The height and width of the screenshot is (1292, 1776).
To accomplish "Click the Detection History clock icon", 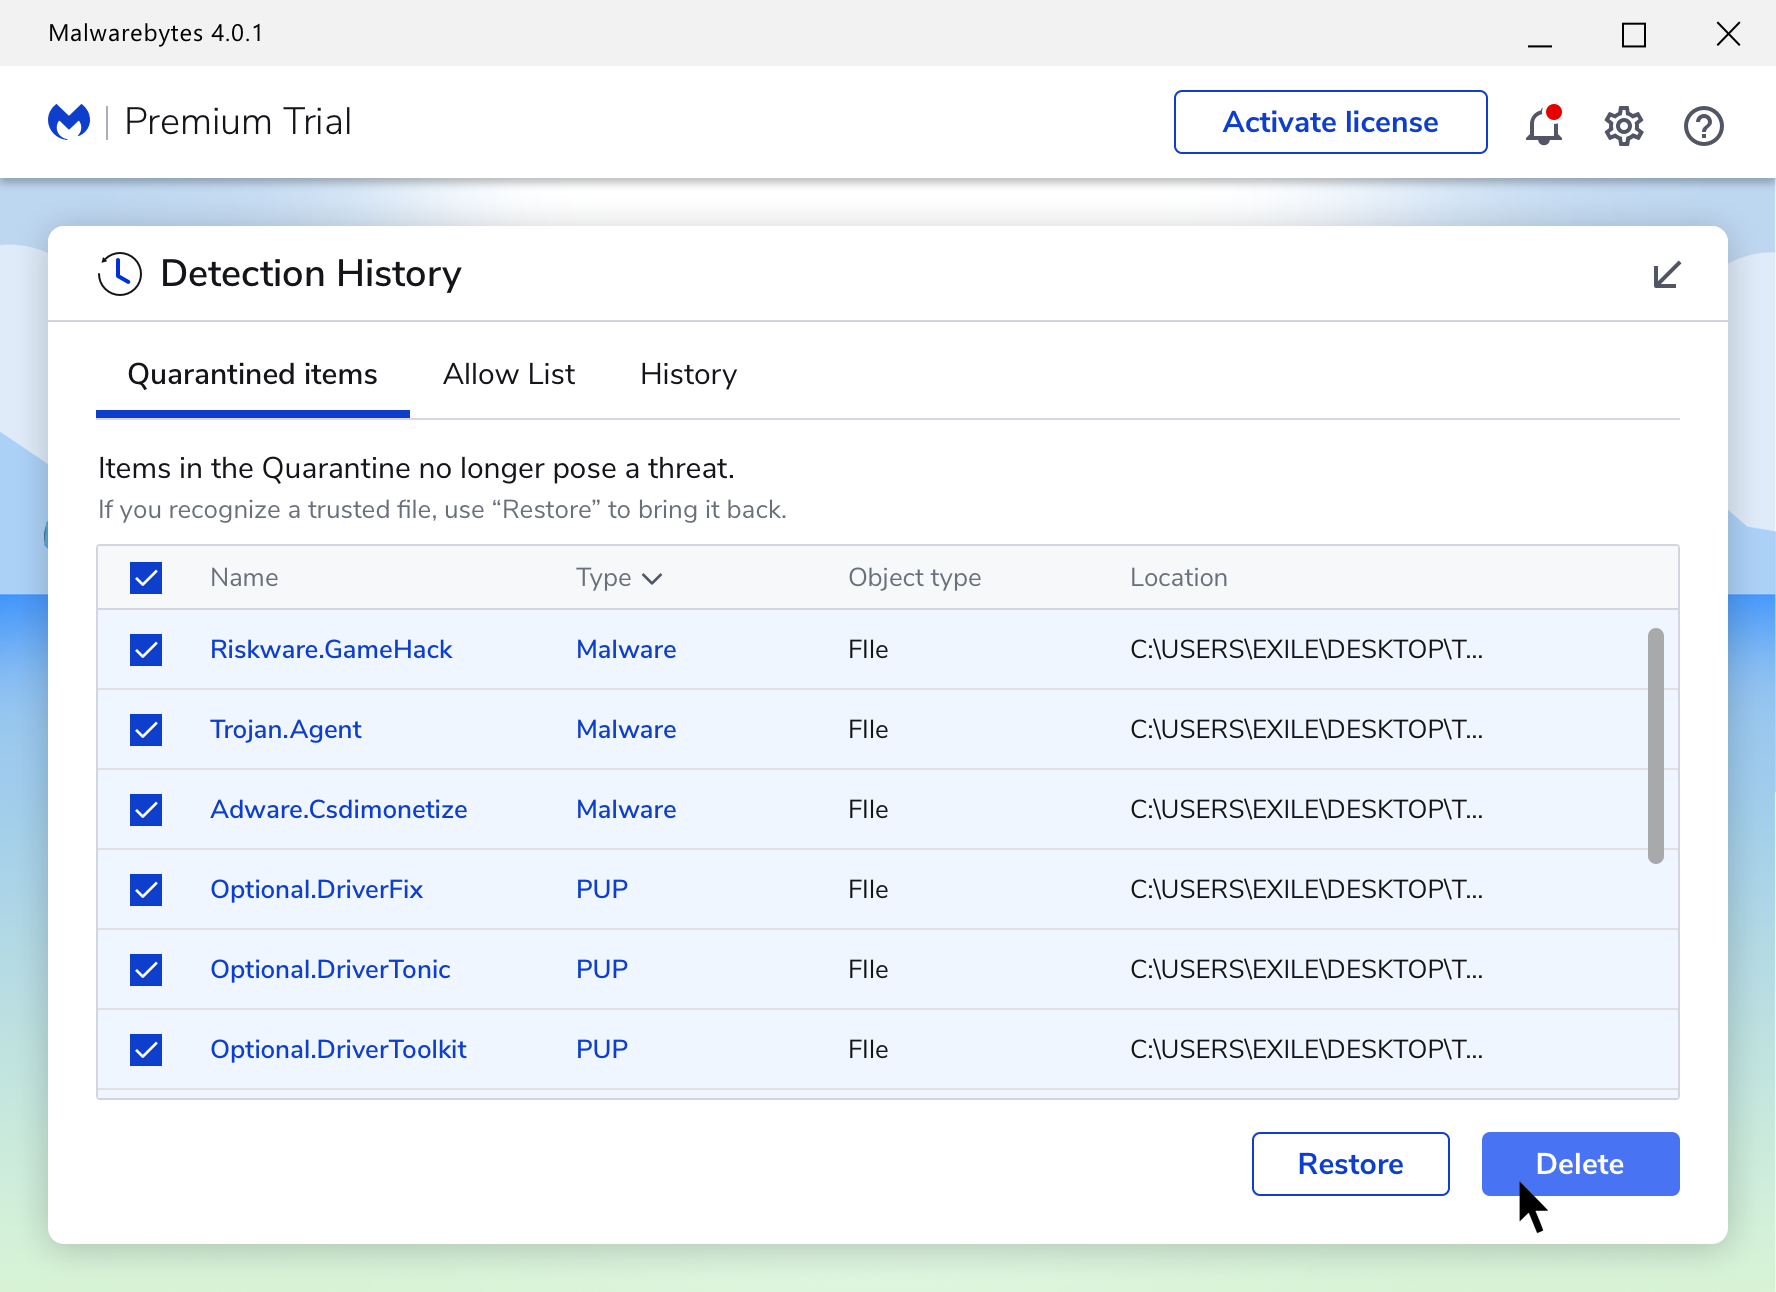I will (120, 274).
